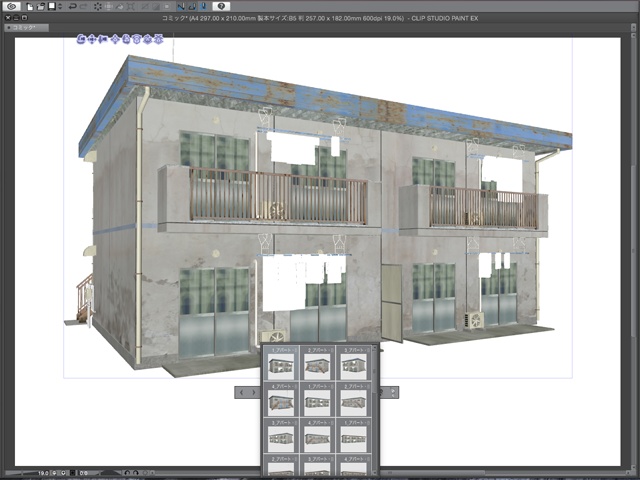Click the preset list scrollbar up arrow
Screen dimensions: 640x480
pos(374,348)
